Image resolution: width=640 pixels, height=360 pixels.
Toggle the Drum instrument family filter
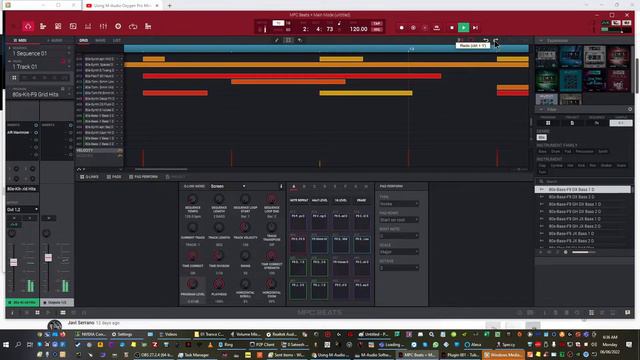(x=556, y=151)
